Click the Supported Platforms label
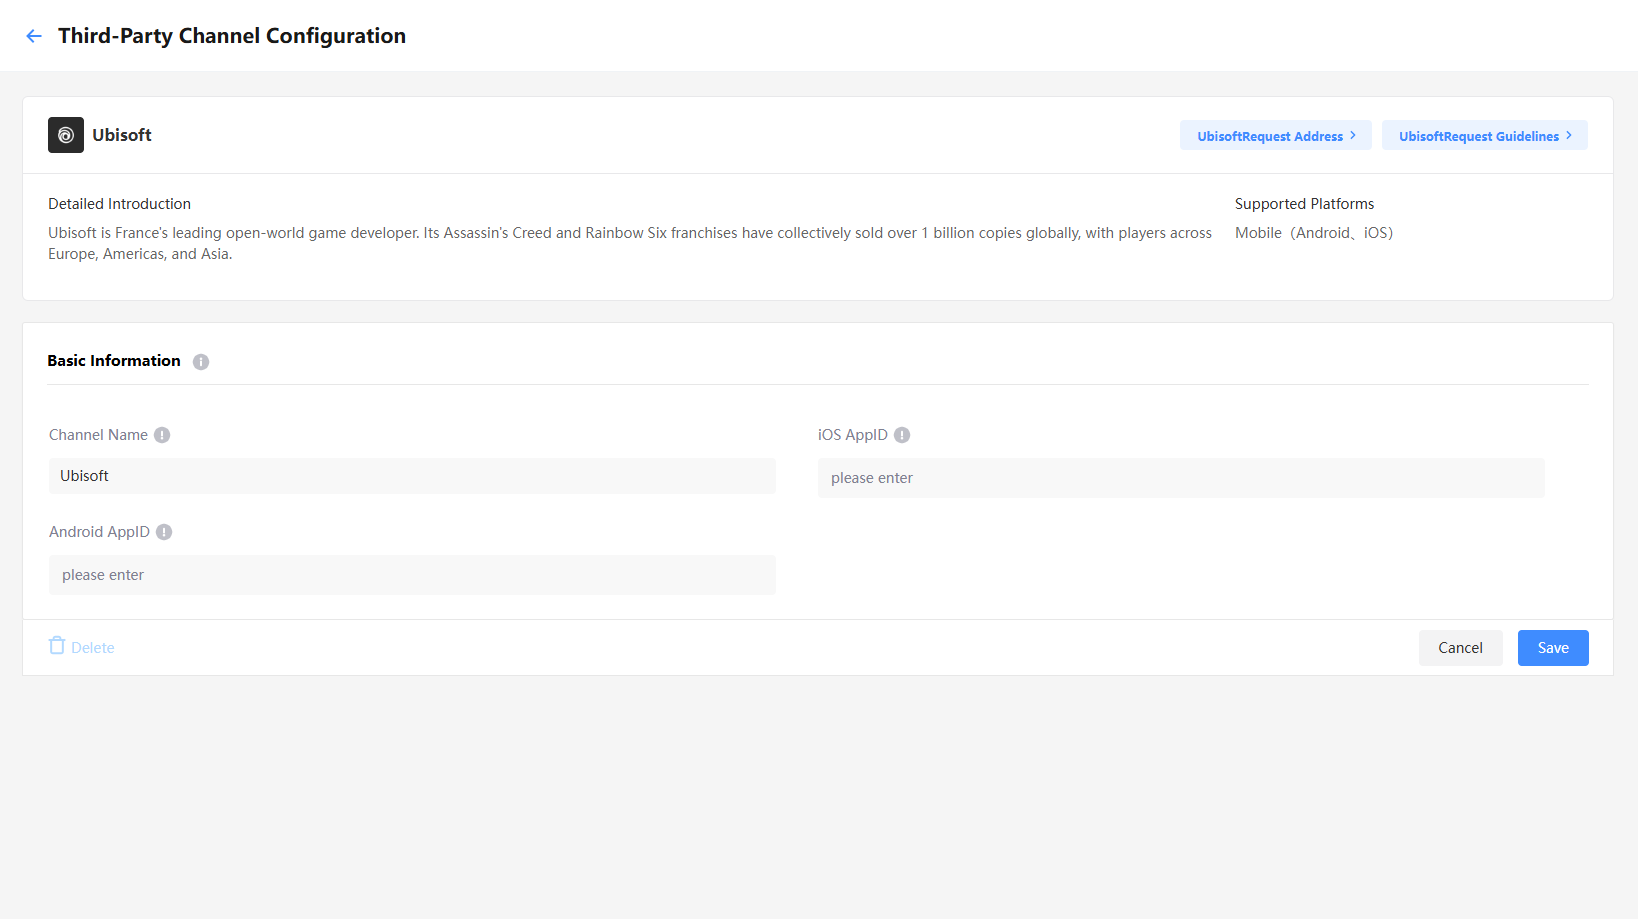Screen dimensions: 1638x919 [1304, 204]
